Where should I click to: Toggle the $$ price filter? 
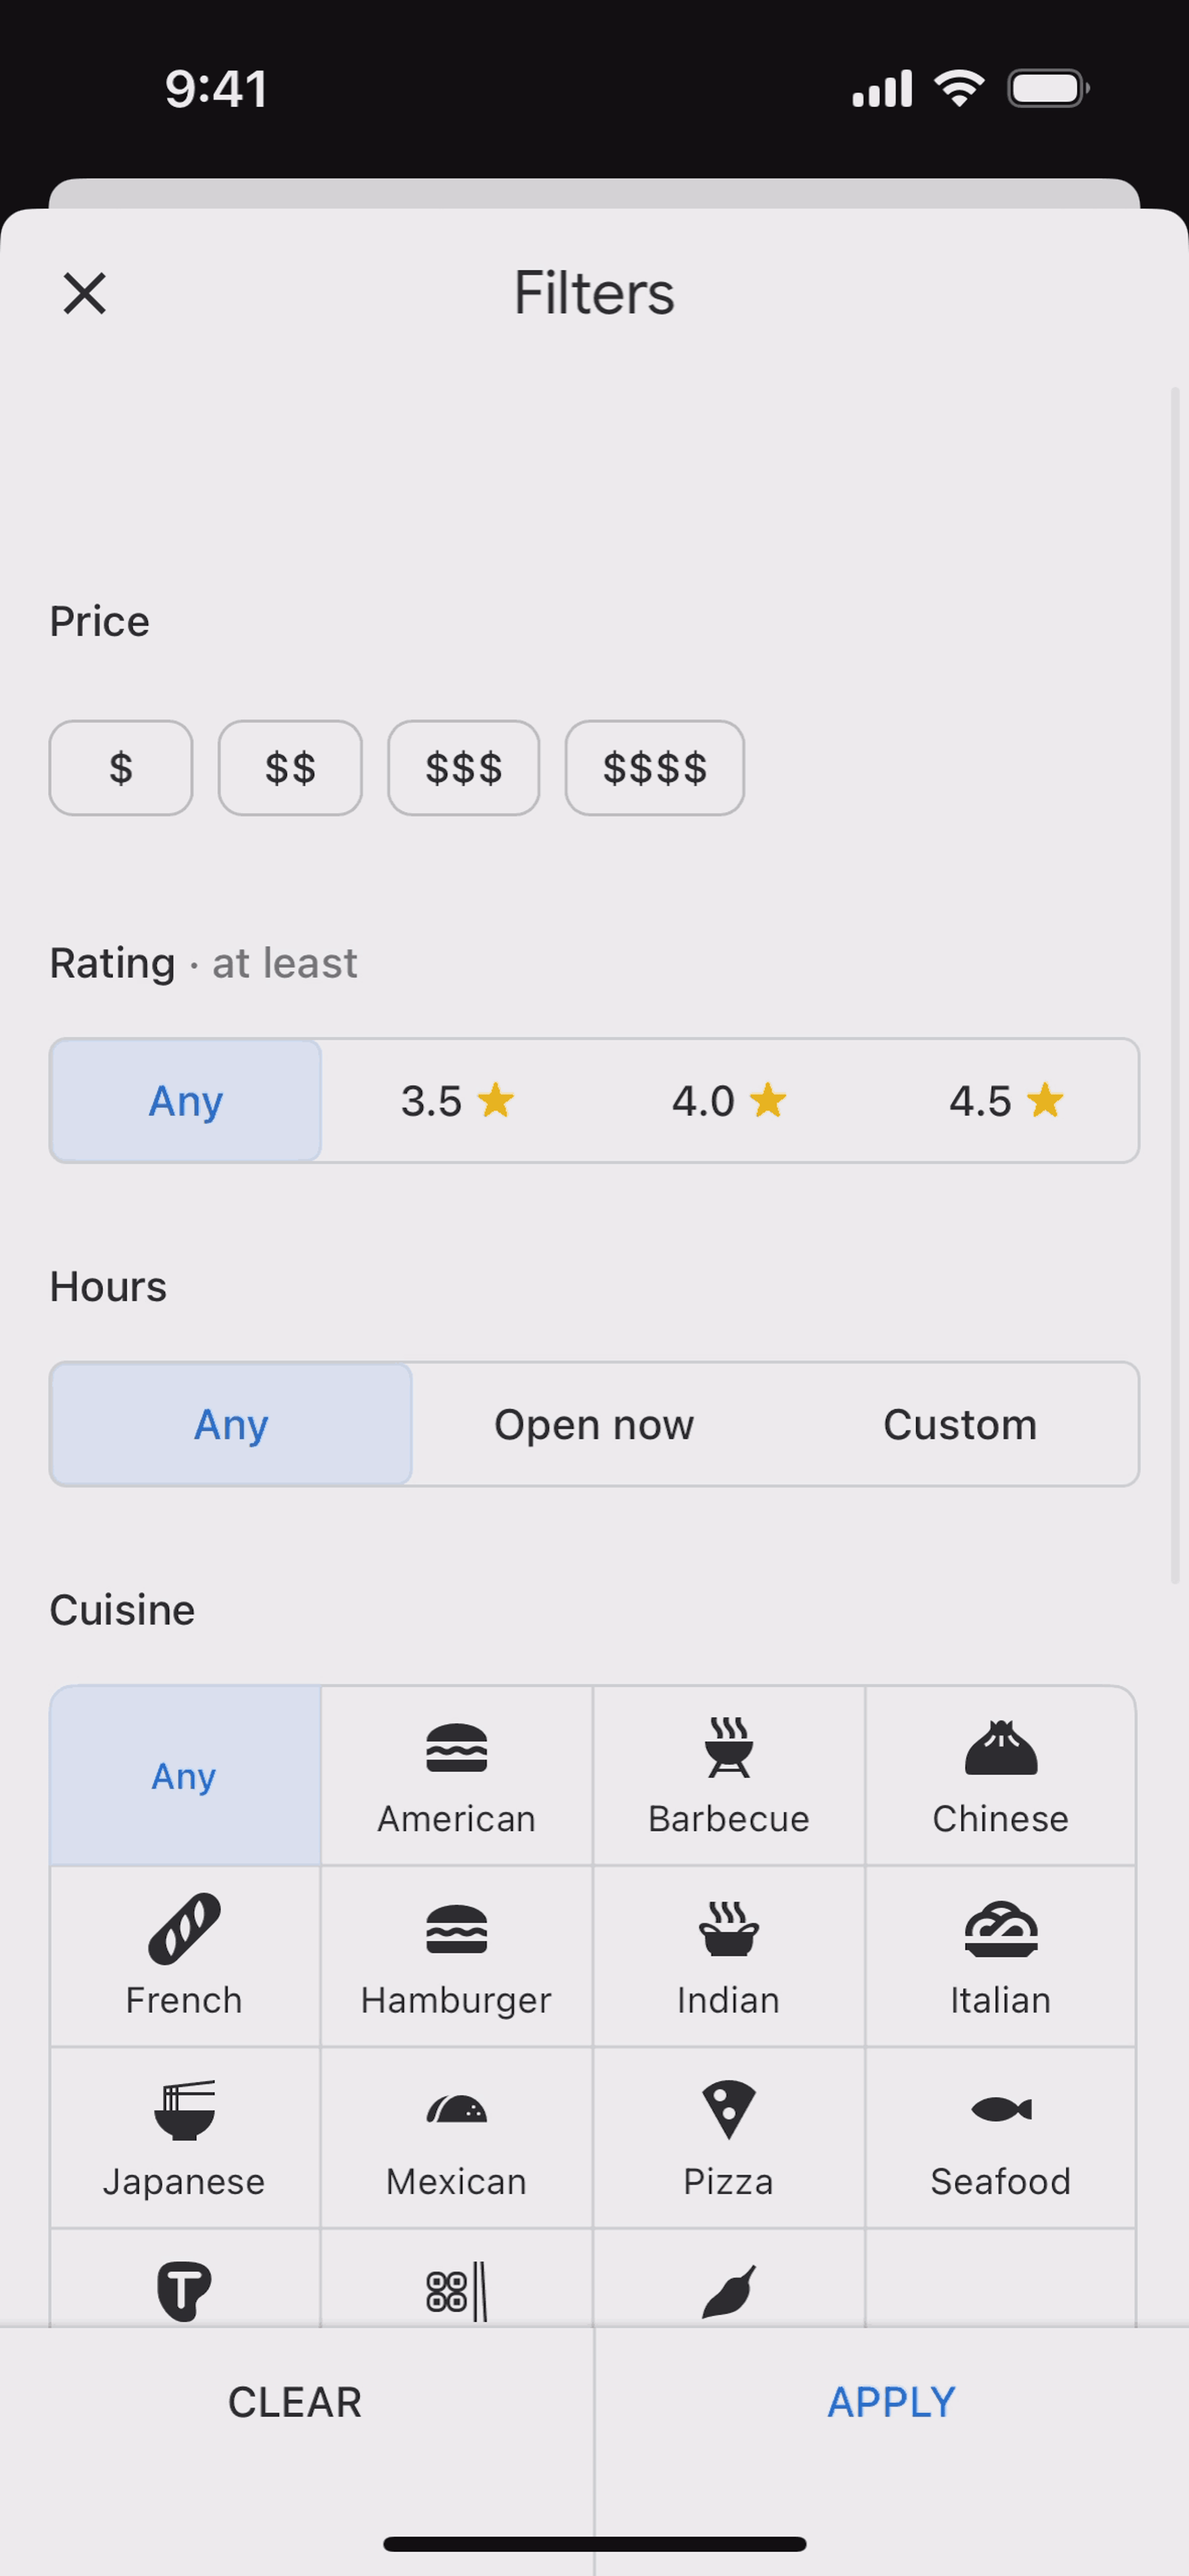coord(290,768)
